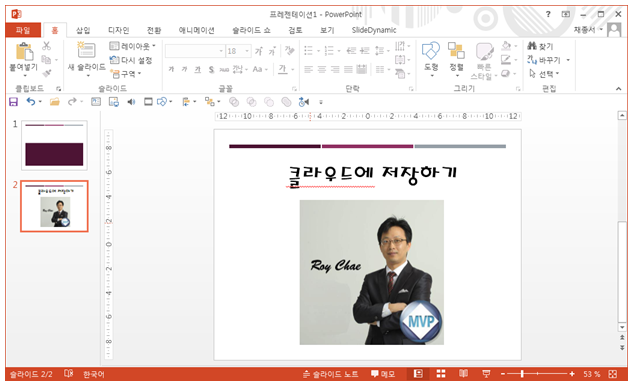Viewport: 635px width, 386px height.
Task: Click the bullet list icon
Action: (x=309, y=51)
